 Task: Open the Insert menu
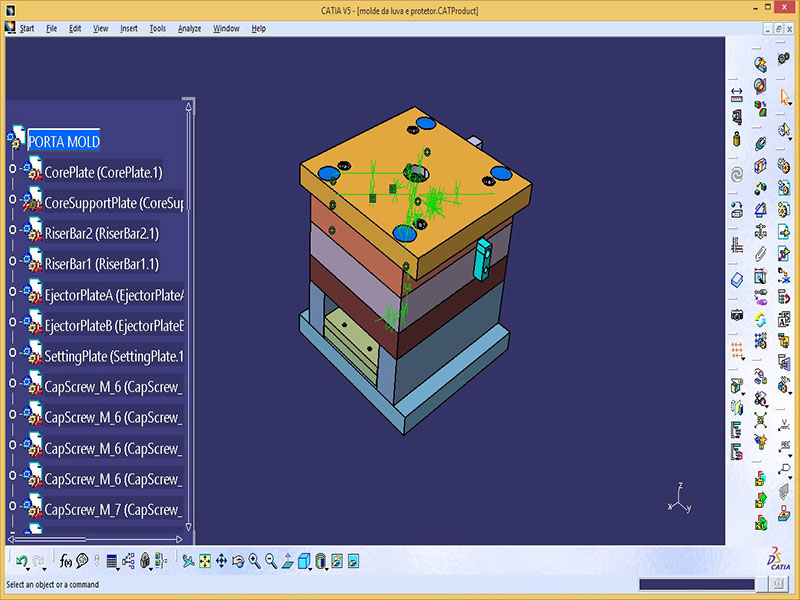(129, 29)
